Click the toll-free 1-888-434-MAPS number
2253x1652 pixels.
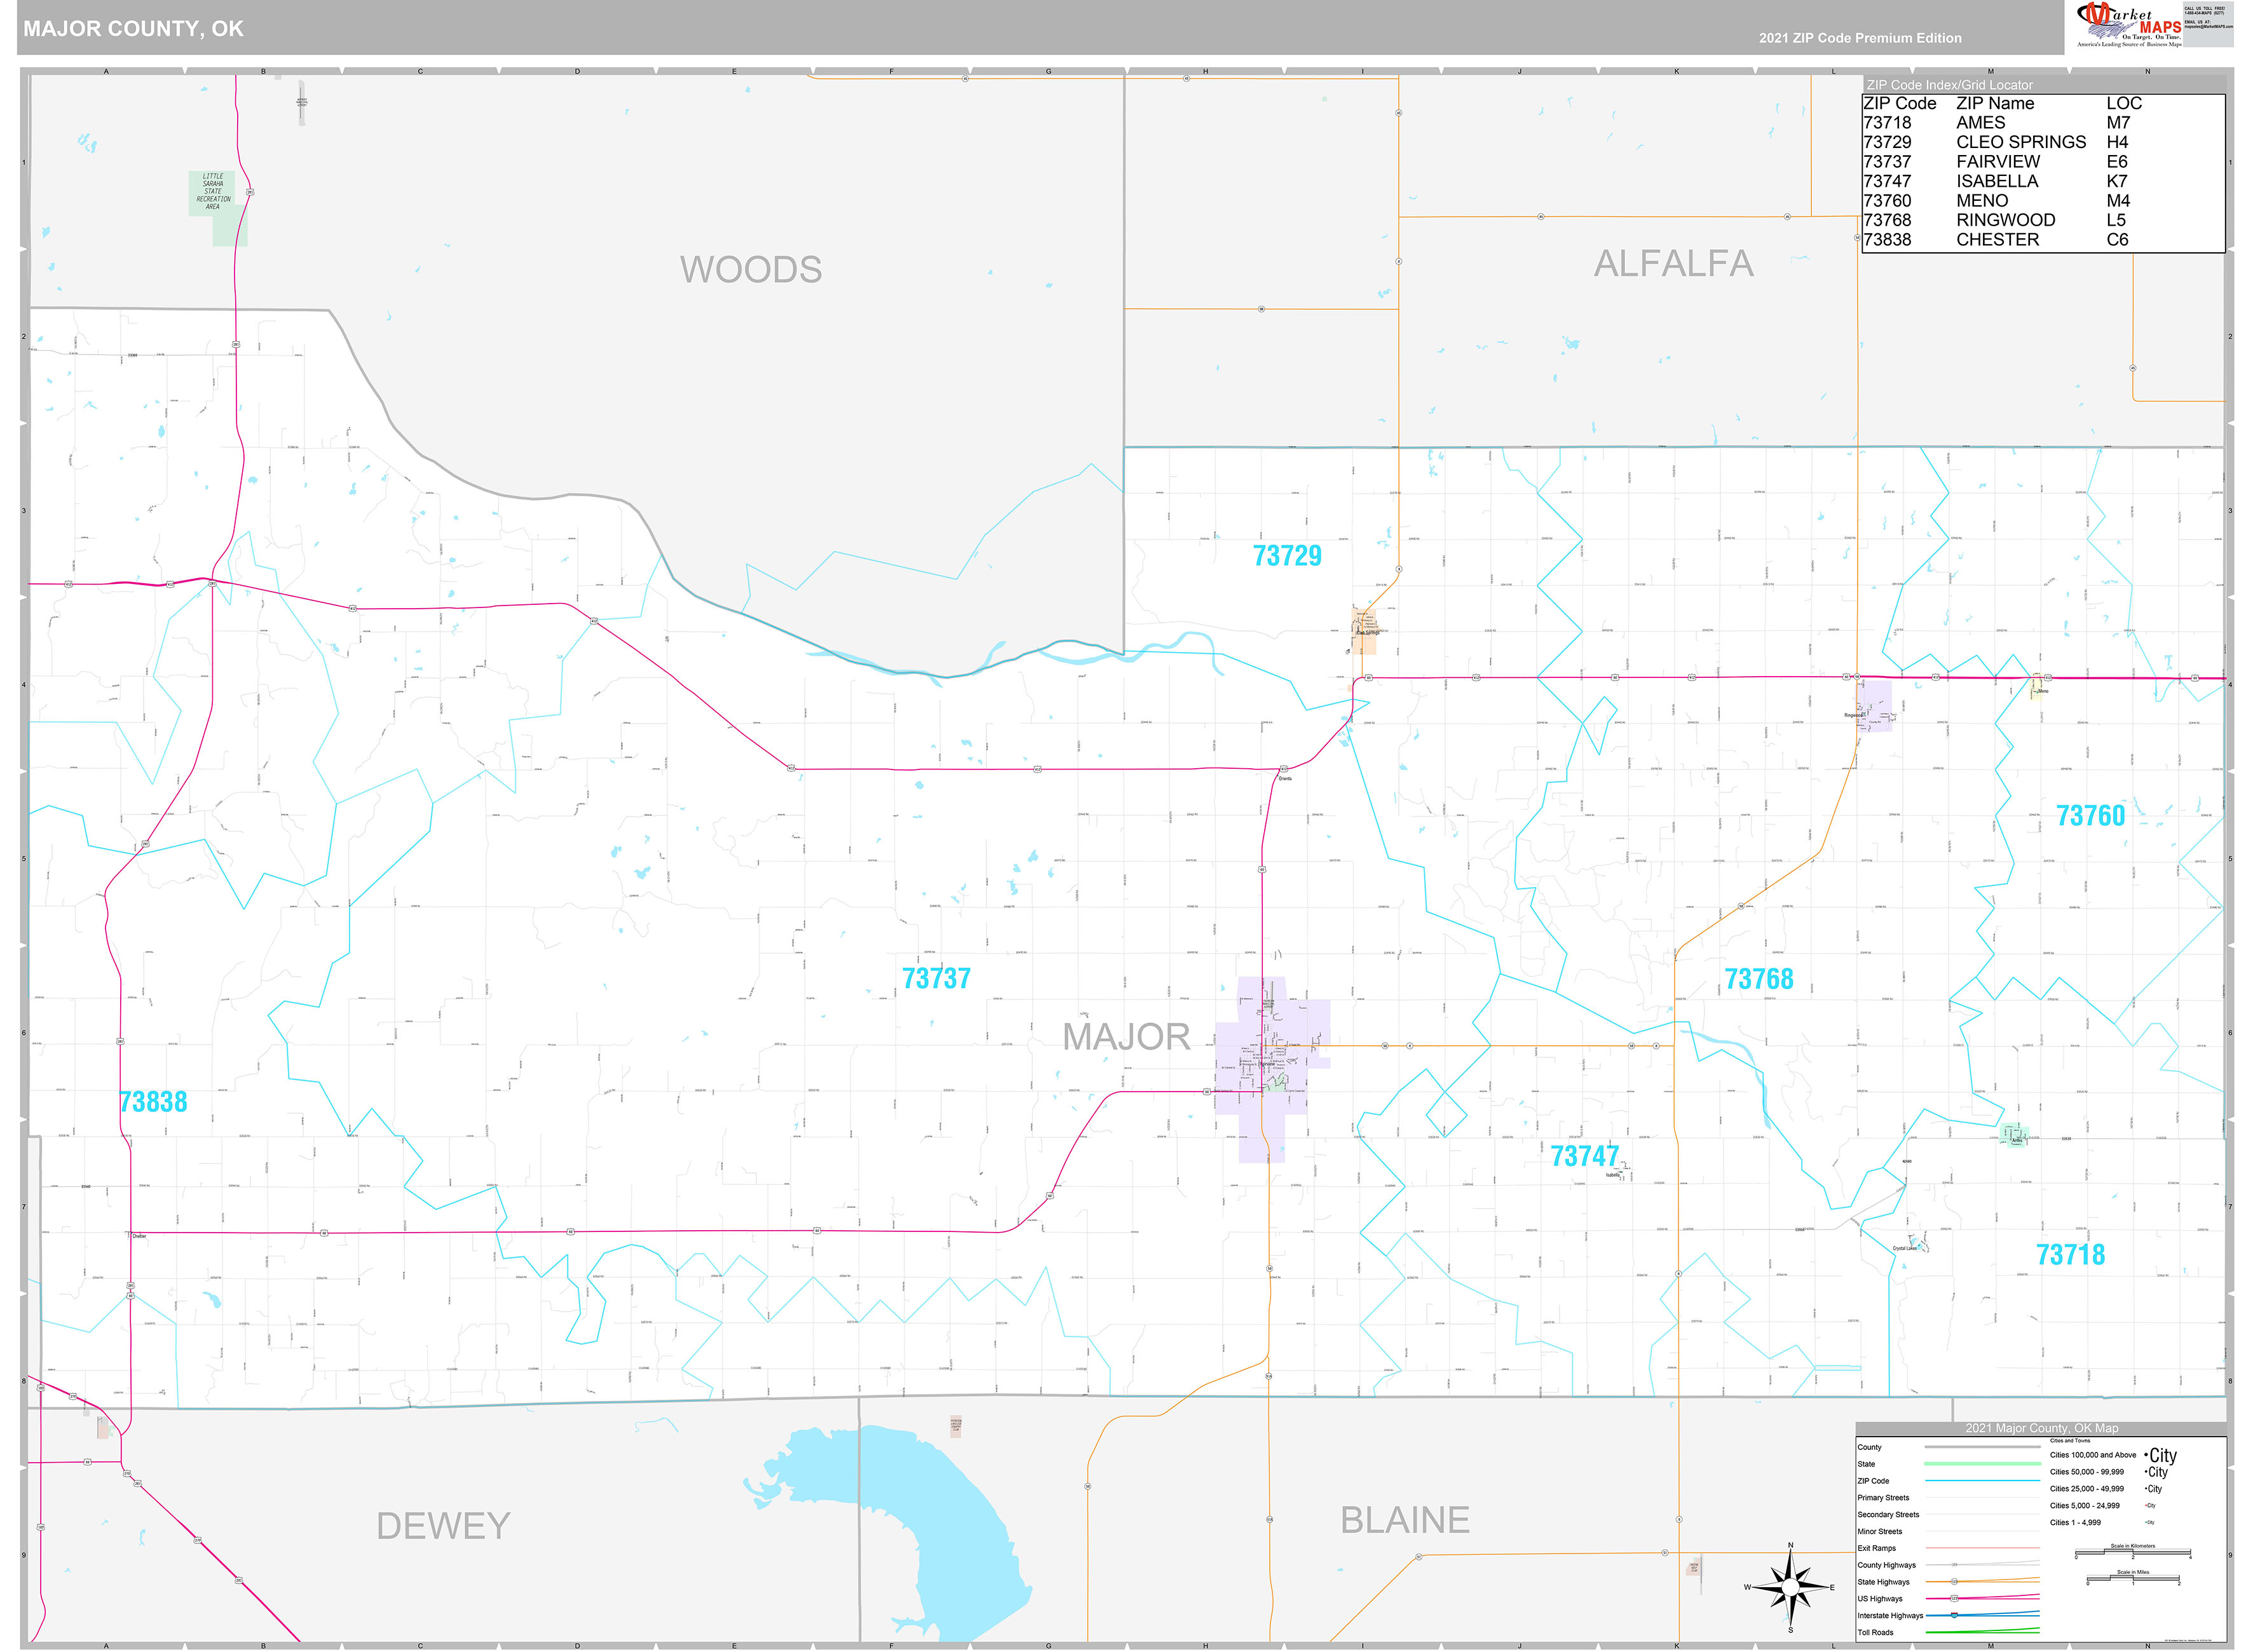click(x=2205, y=13)
